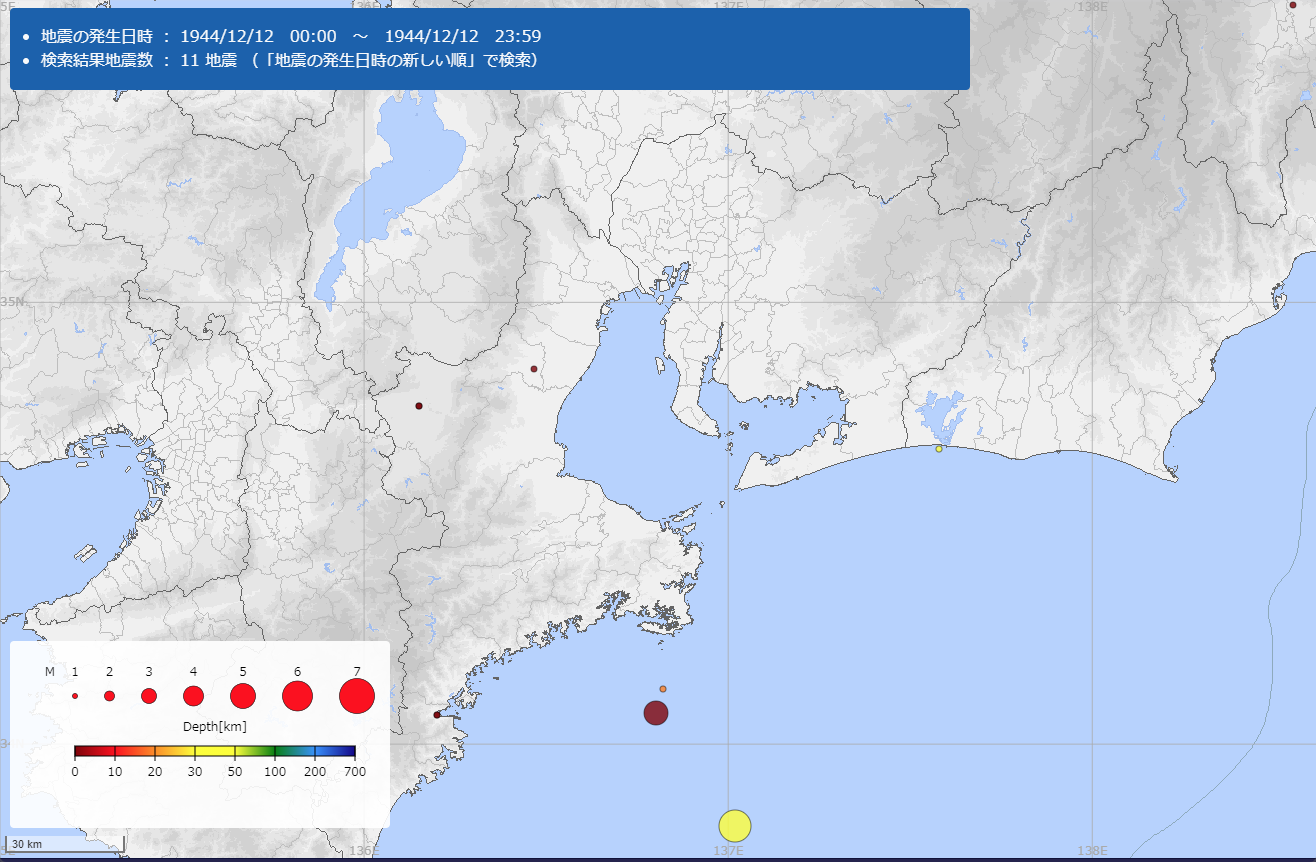Click the 検索結果地震数 11 地震 line
The height and width of the screenshot is (862, 1316).
[x=290, y=61]
